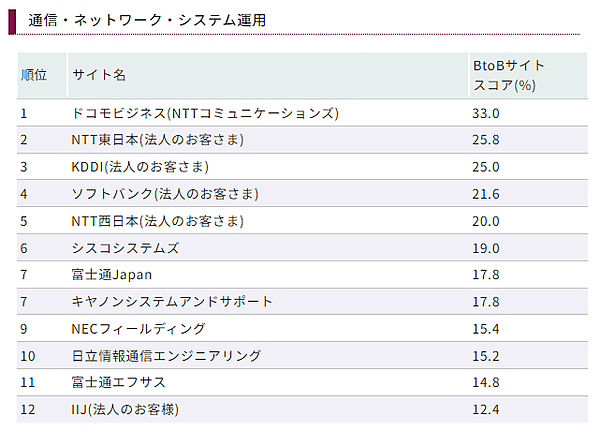
Task: Click the 25.8 score for NTT東日本
Action: coord(485,140)
